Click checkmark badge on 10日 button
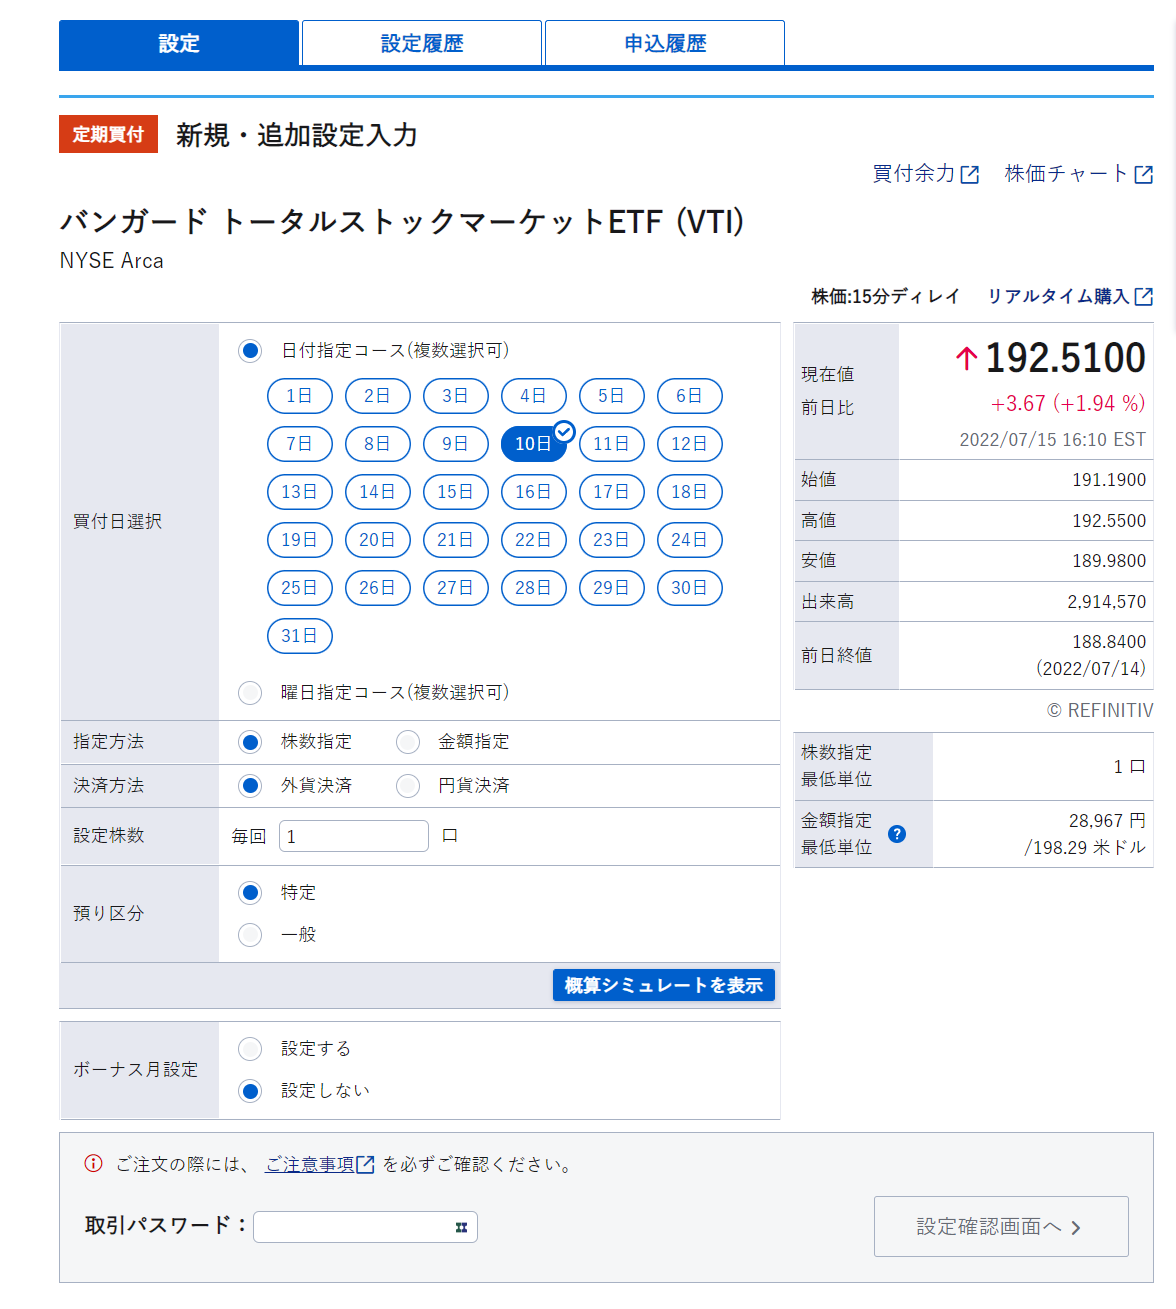Viewport: 1176px width, 1309px height. coord(564,432)
